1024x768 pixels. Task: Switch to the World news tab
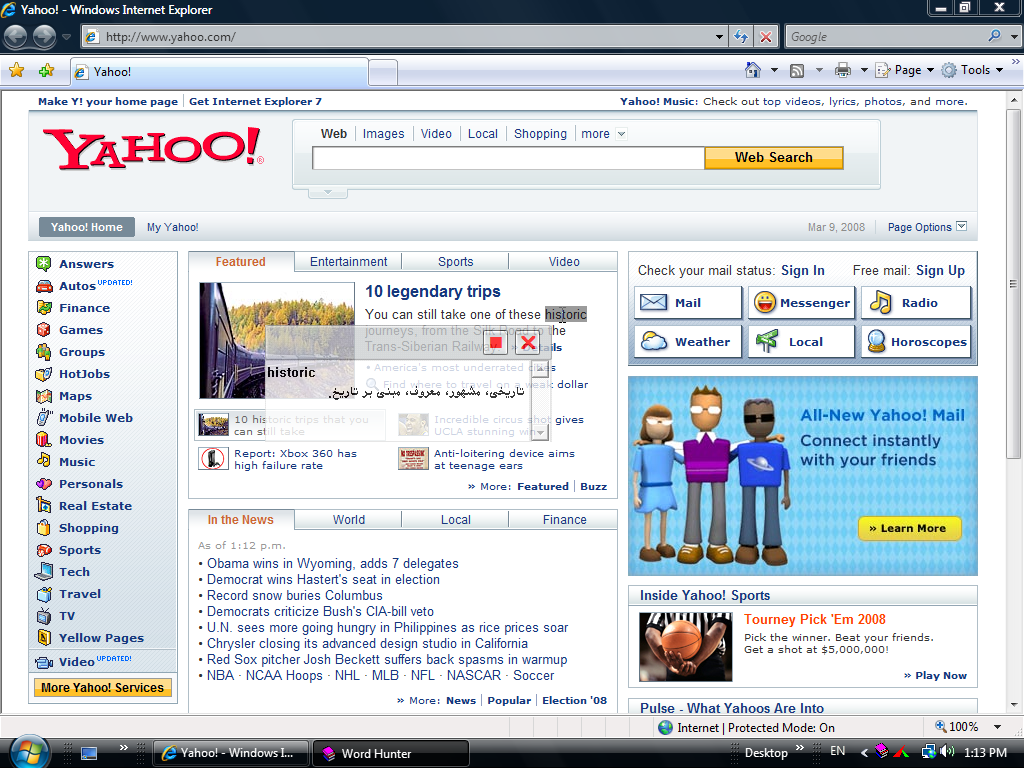[x=348, y=520]
